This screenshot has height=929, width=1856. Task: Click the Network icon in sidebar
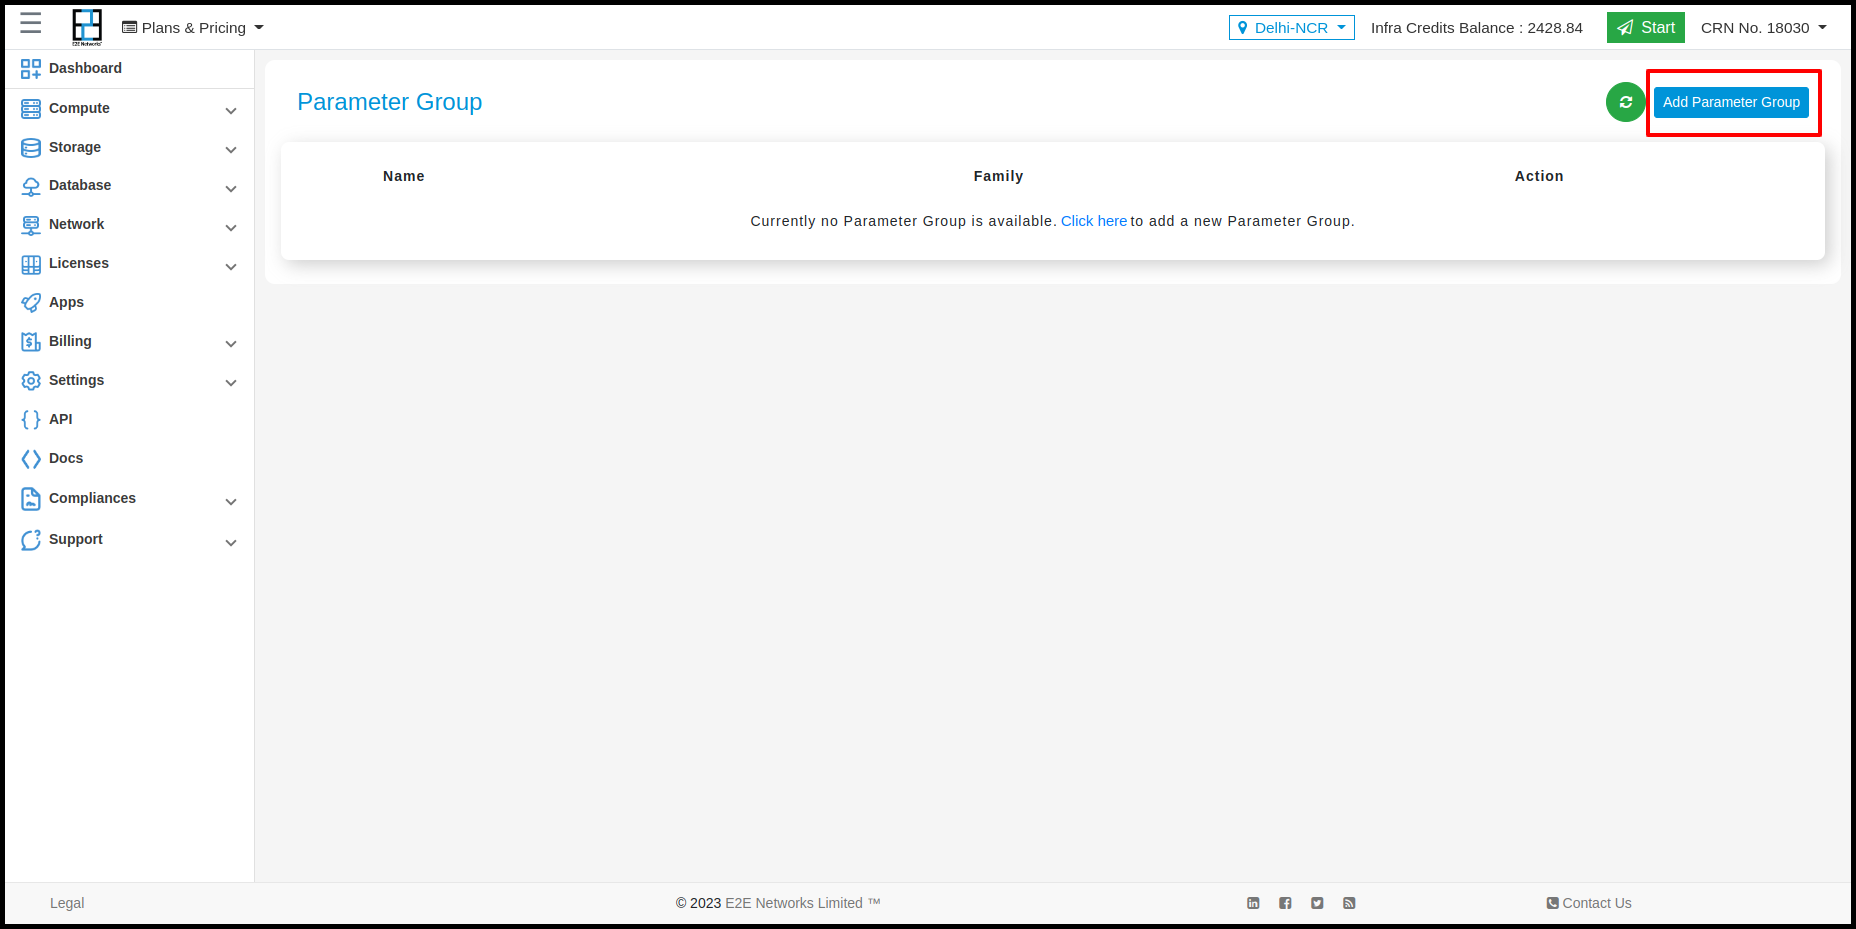coord(31,226)
